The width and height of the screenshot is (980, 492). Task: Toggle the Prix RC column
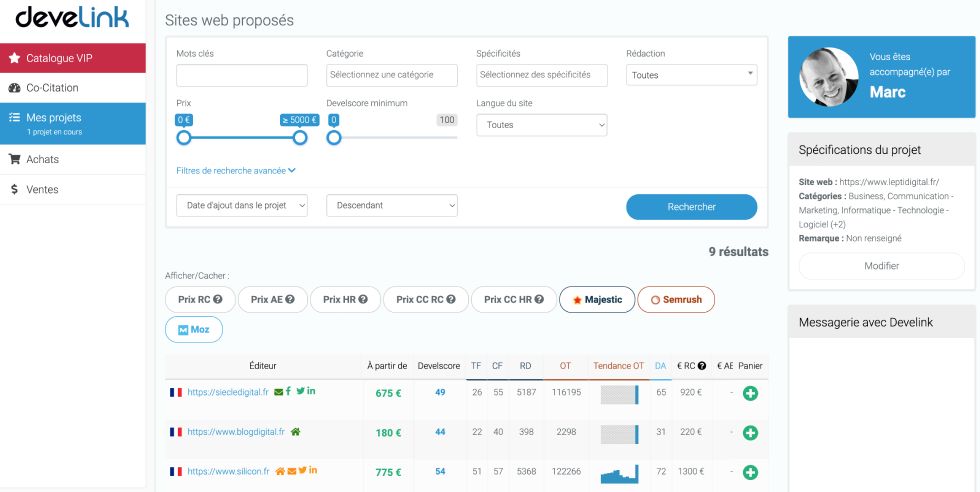200,299
